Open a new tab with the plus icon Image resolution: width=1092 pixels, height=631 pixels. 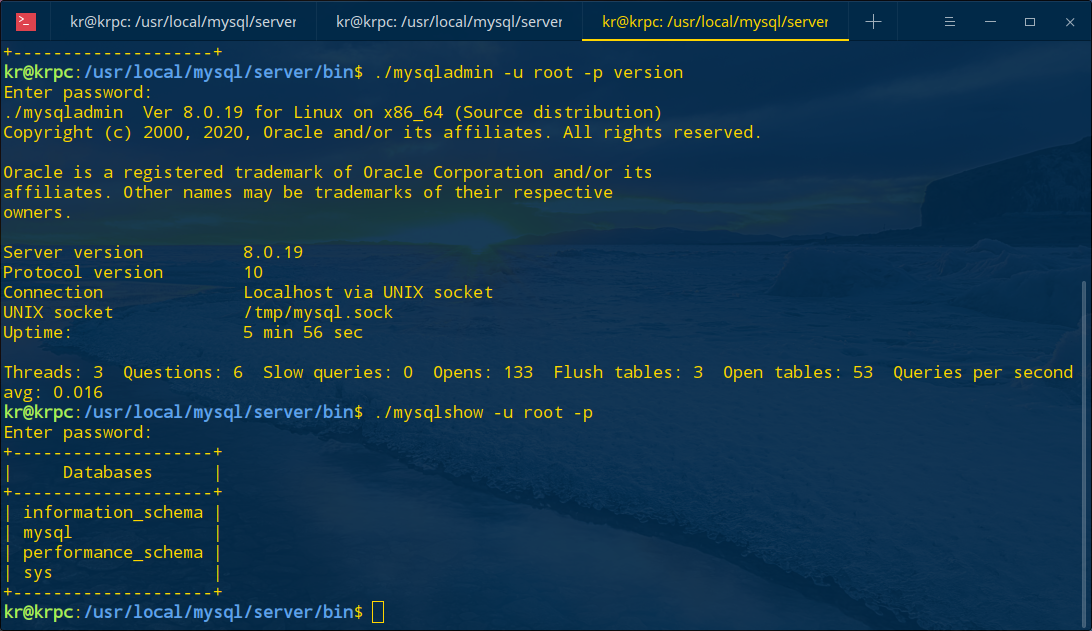(x=873, y=22)
